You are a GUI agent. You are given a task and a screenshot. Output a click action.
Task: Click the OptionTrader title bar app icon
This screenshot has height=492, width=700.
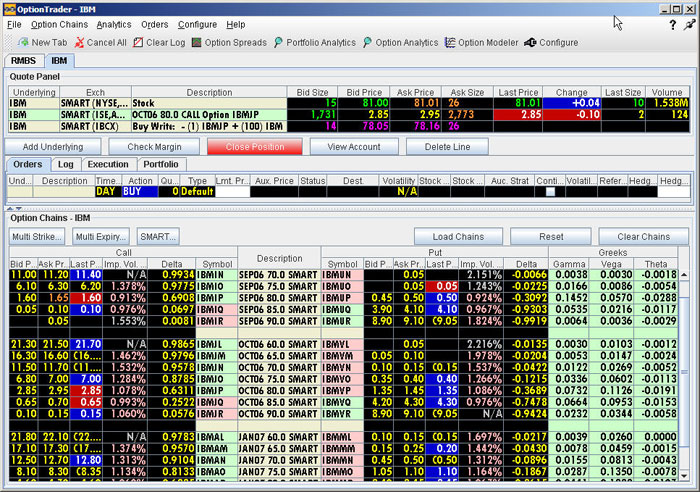click(x=9, y=9)
